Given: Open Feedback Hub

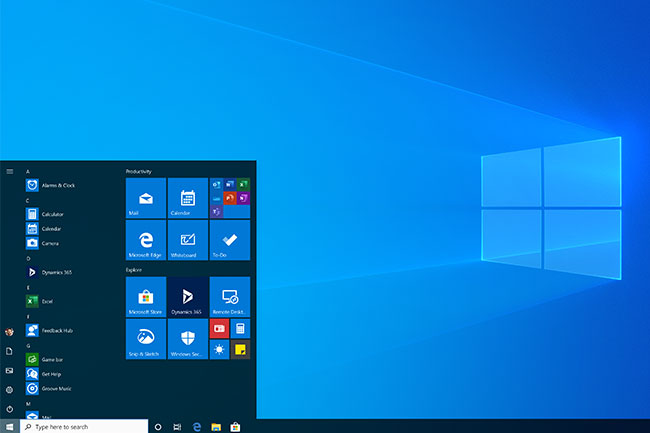Looking at the screenshot, I should 49,330.
